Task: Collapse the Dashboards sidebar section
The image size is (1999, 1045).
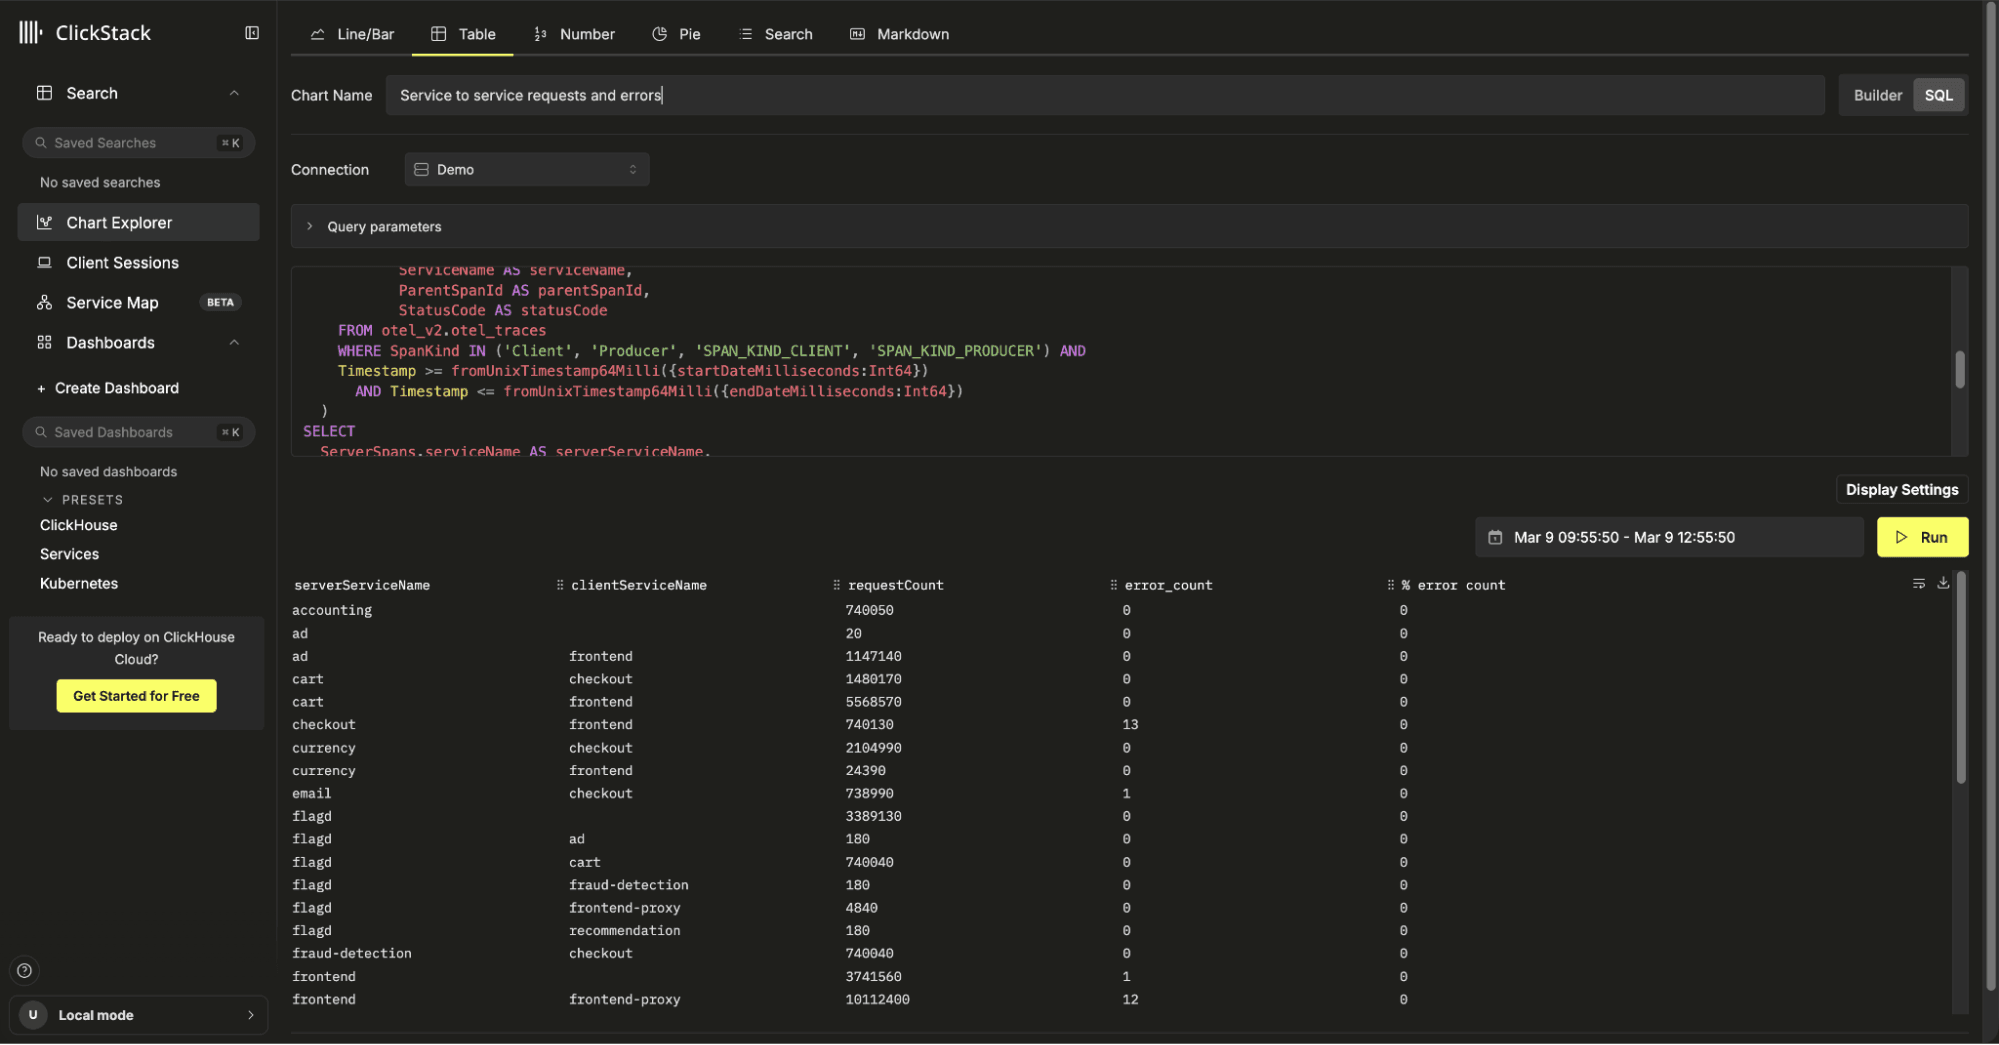Action: [234, 342]
